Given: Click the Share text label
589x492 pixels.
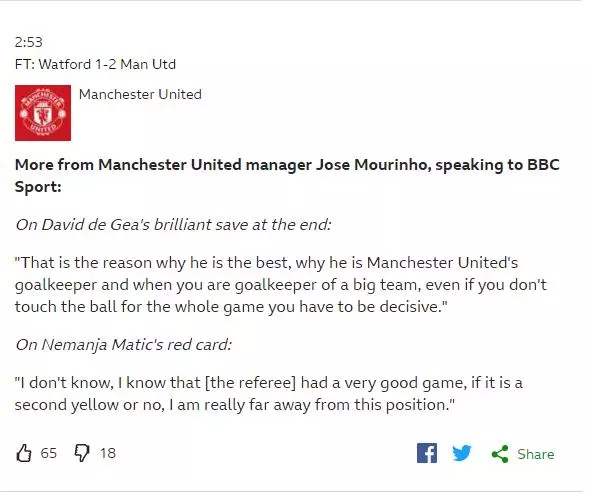Looking at the screenshot, I should coord(536,454).
